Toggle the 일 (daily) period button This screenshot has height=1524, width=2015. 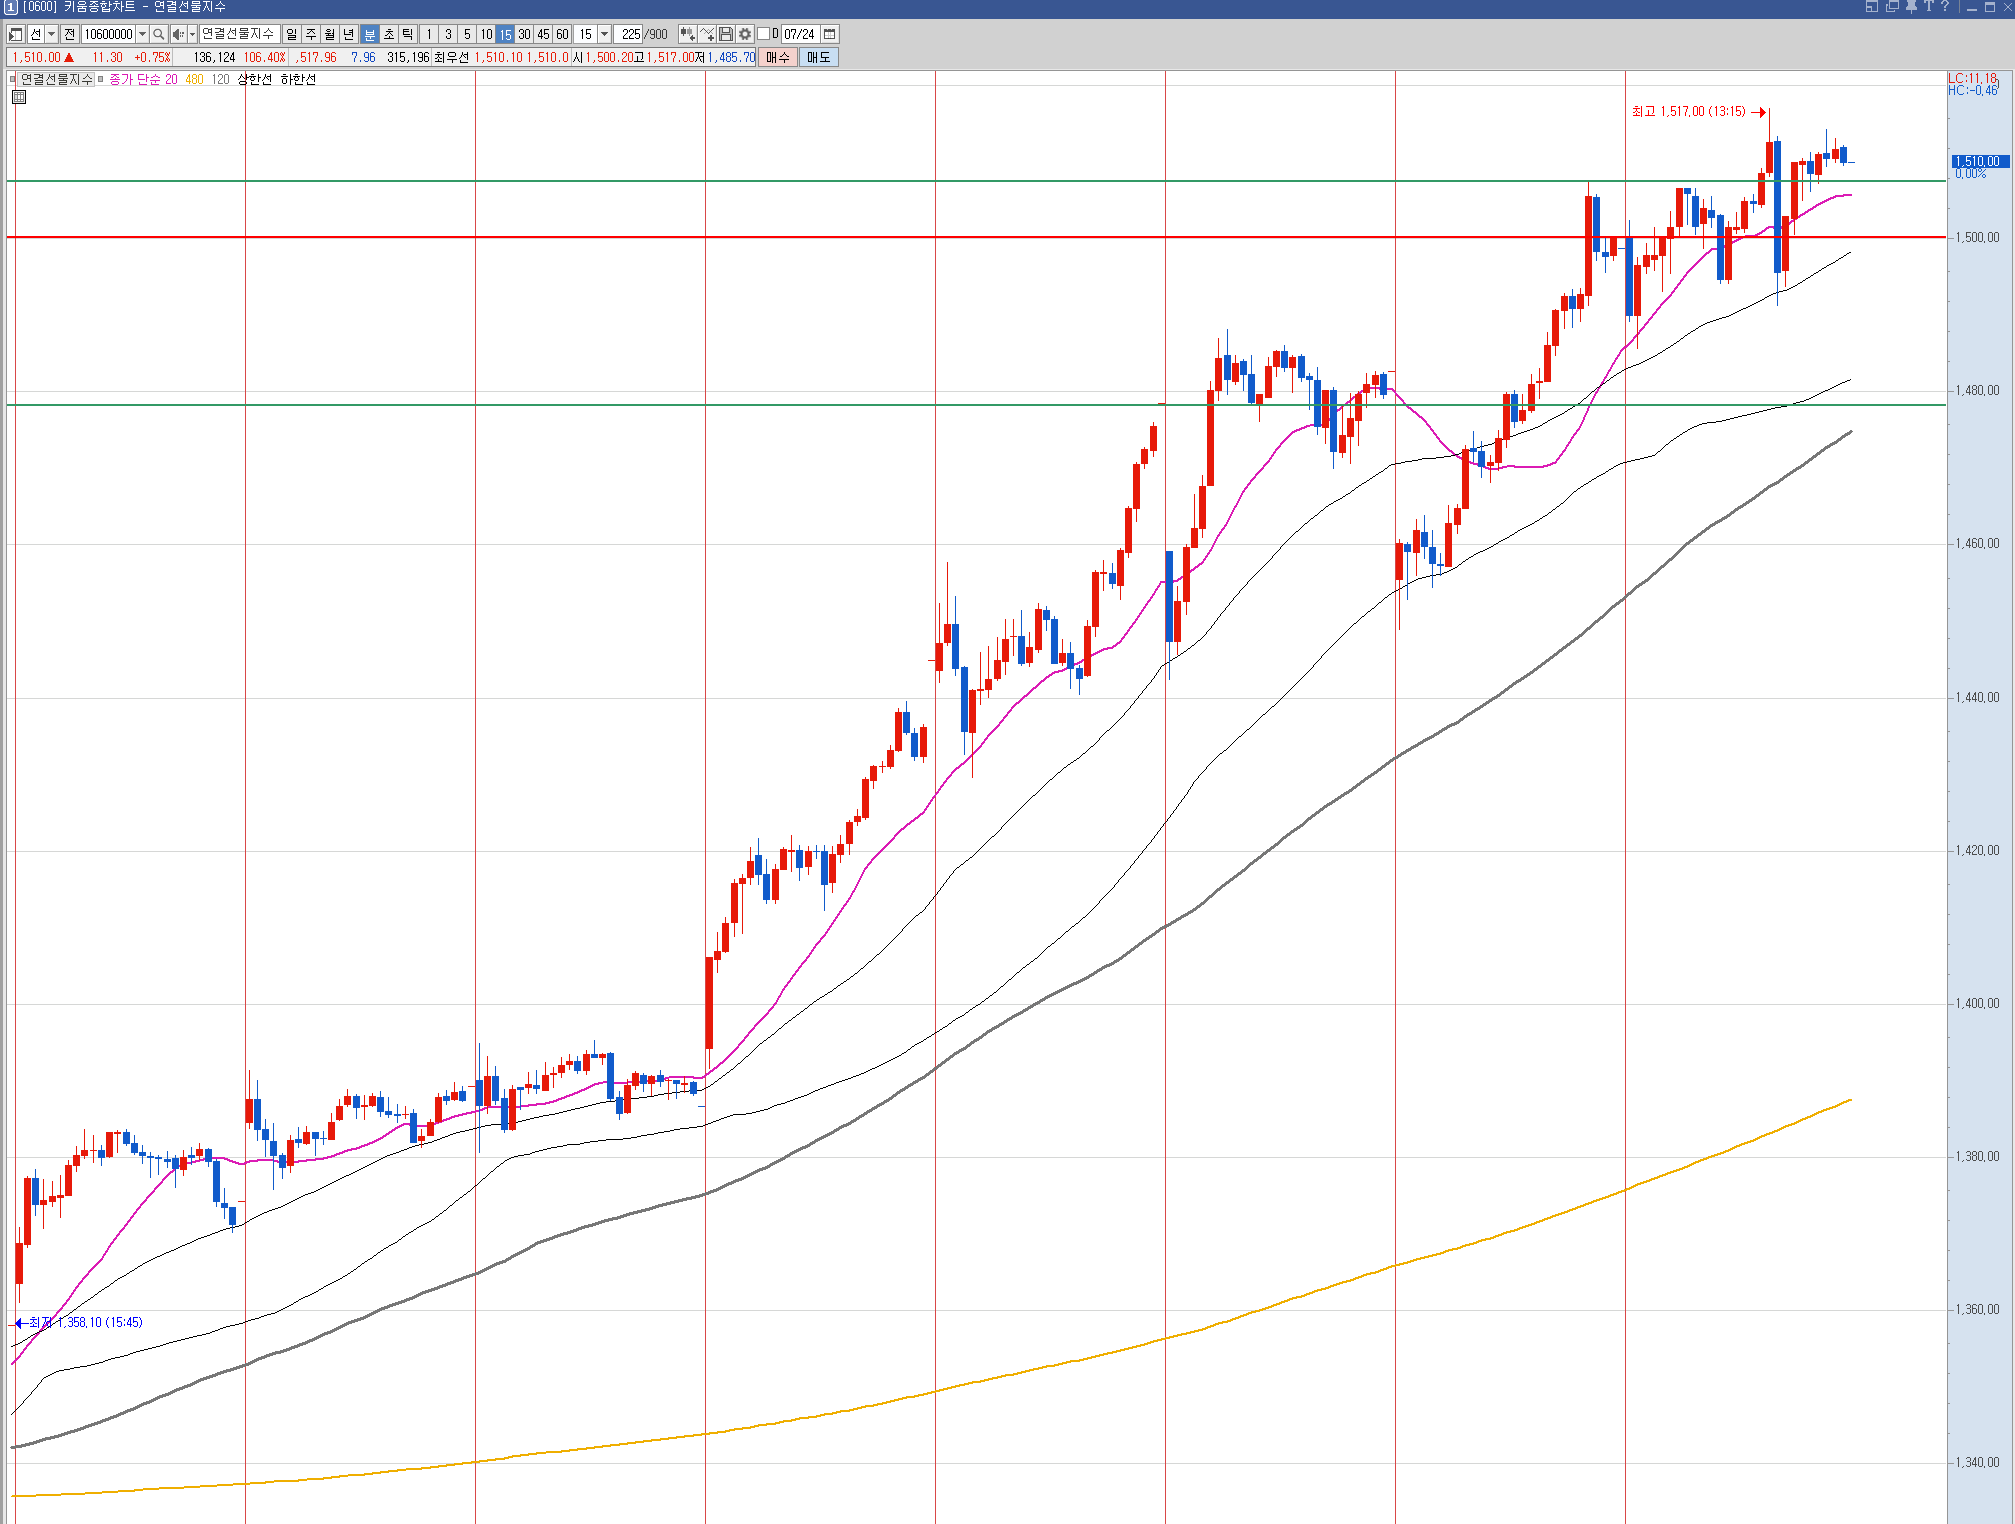[x=291, y=34]
